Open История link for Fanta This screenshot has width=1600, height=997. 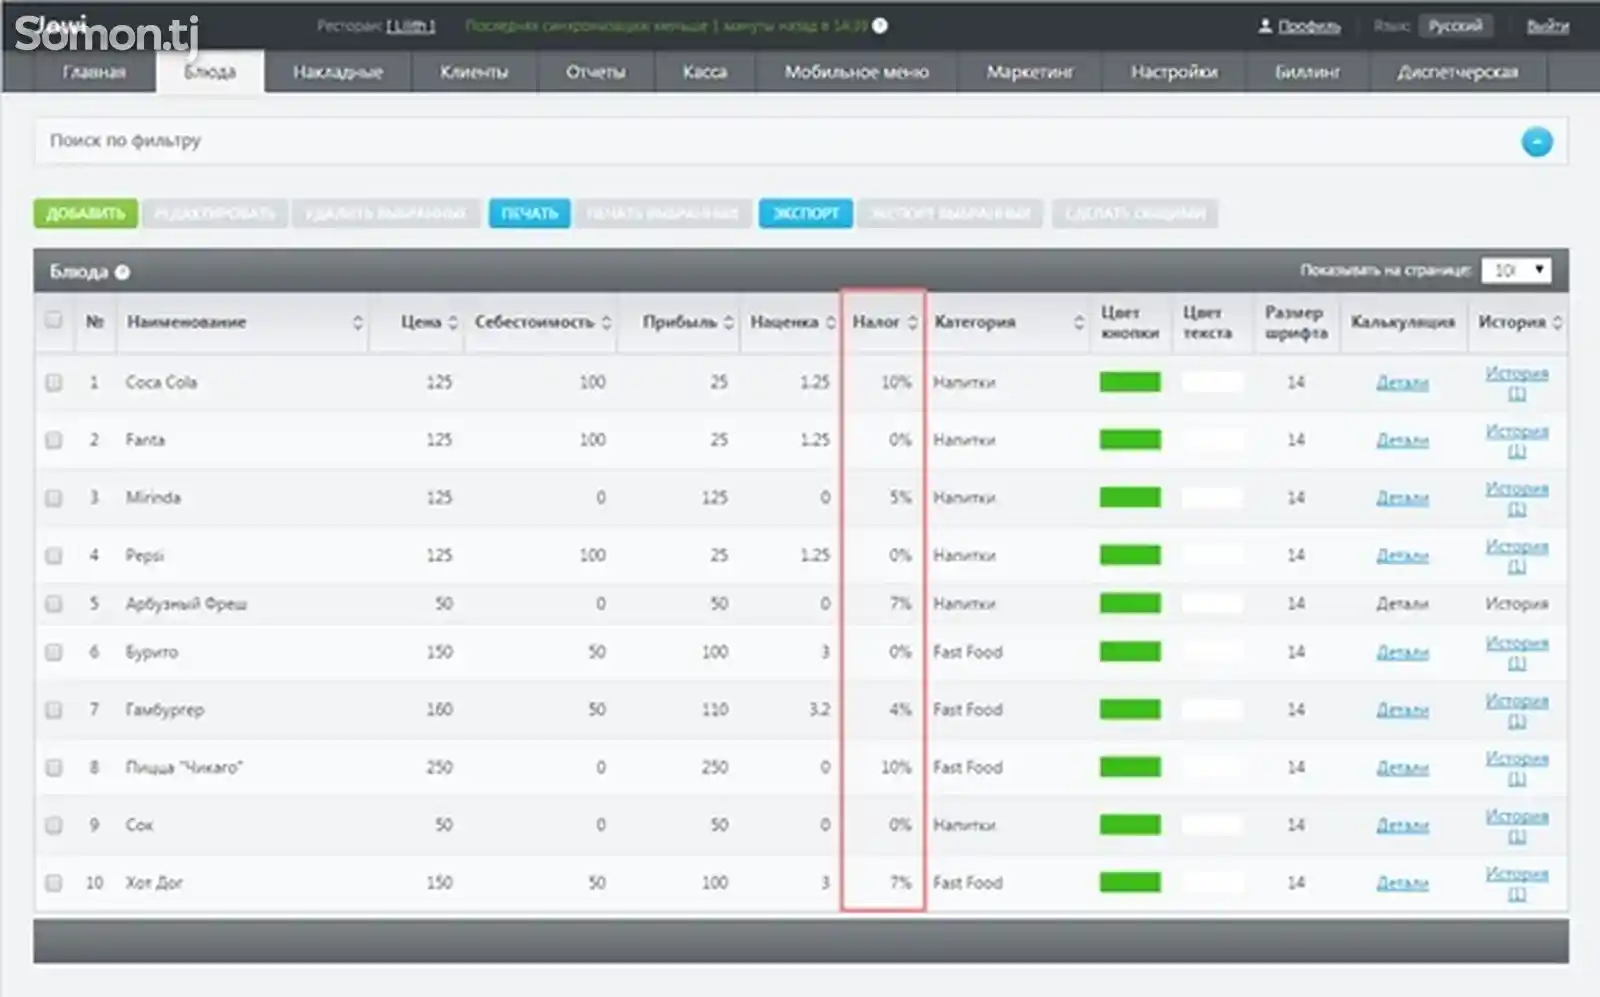(1517, 440)
